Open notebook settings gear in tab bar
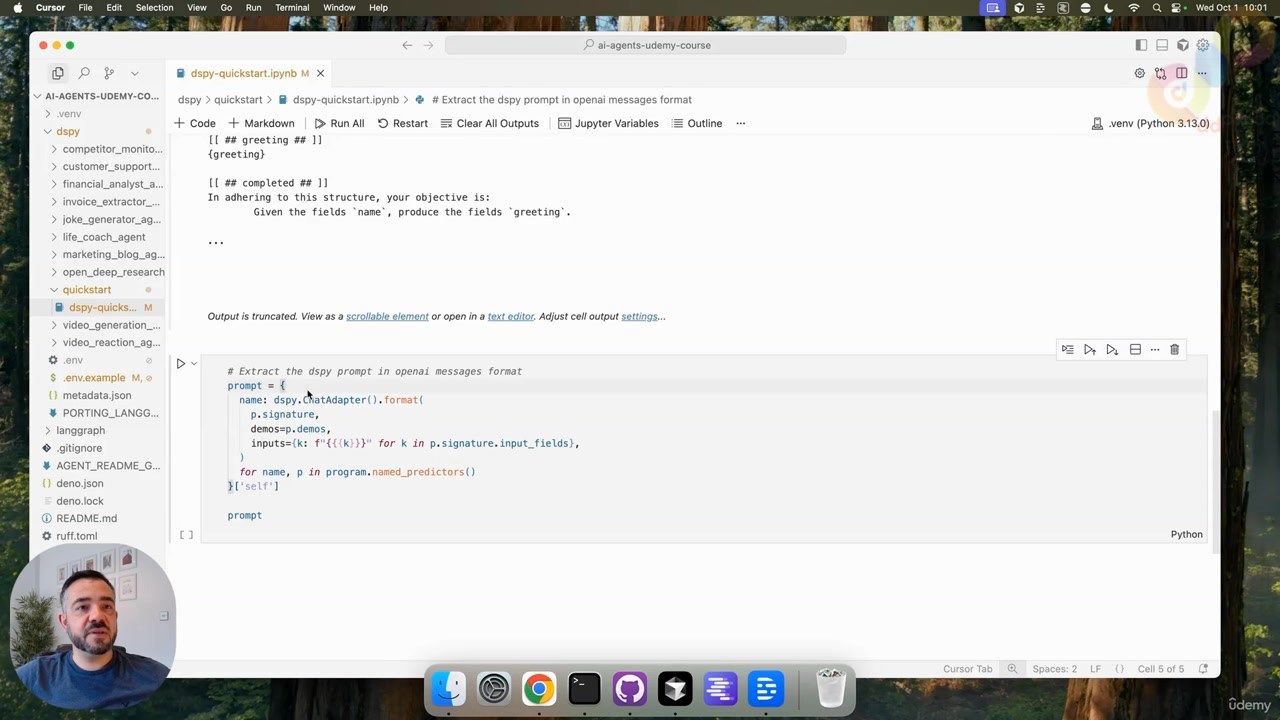This screenshot has height=720, width=1280. point(1139,73)
